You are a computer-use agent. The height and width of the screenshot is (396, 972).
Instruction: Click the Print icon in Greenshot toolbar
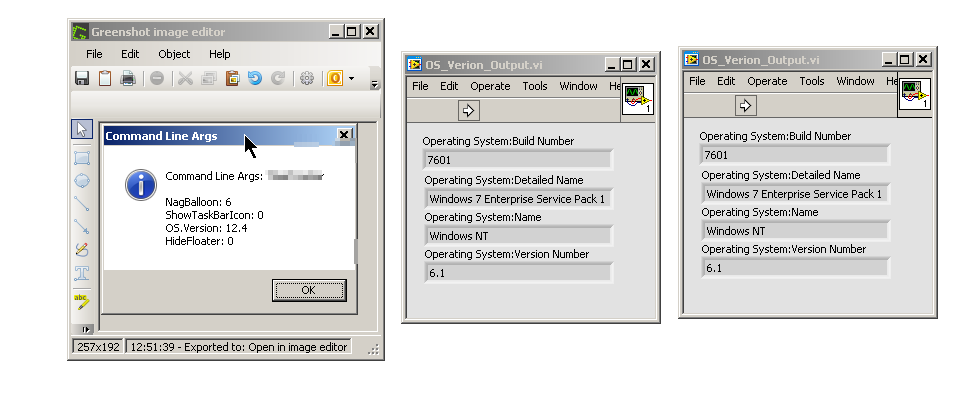coord(128,78)
